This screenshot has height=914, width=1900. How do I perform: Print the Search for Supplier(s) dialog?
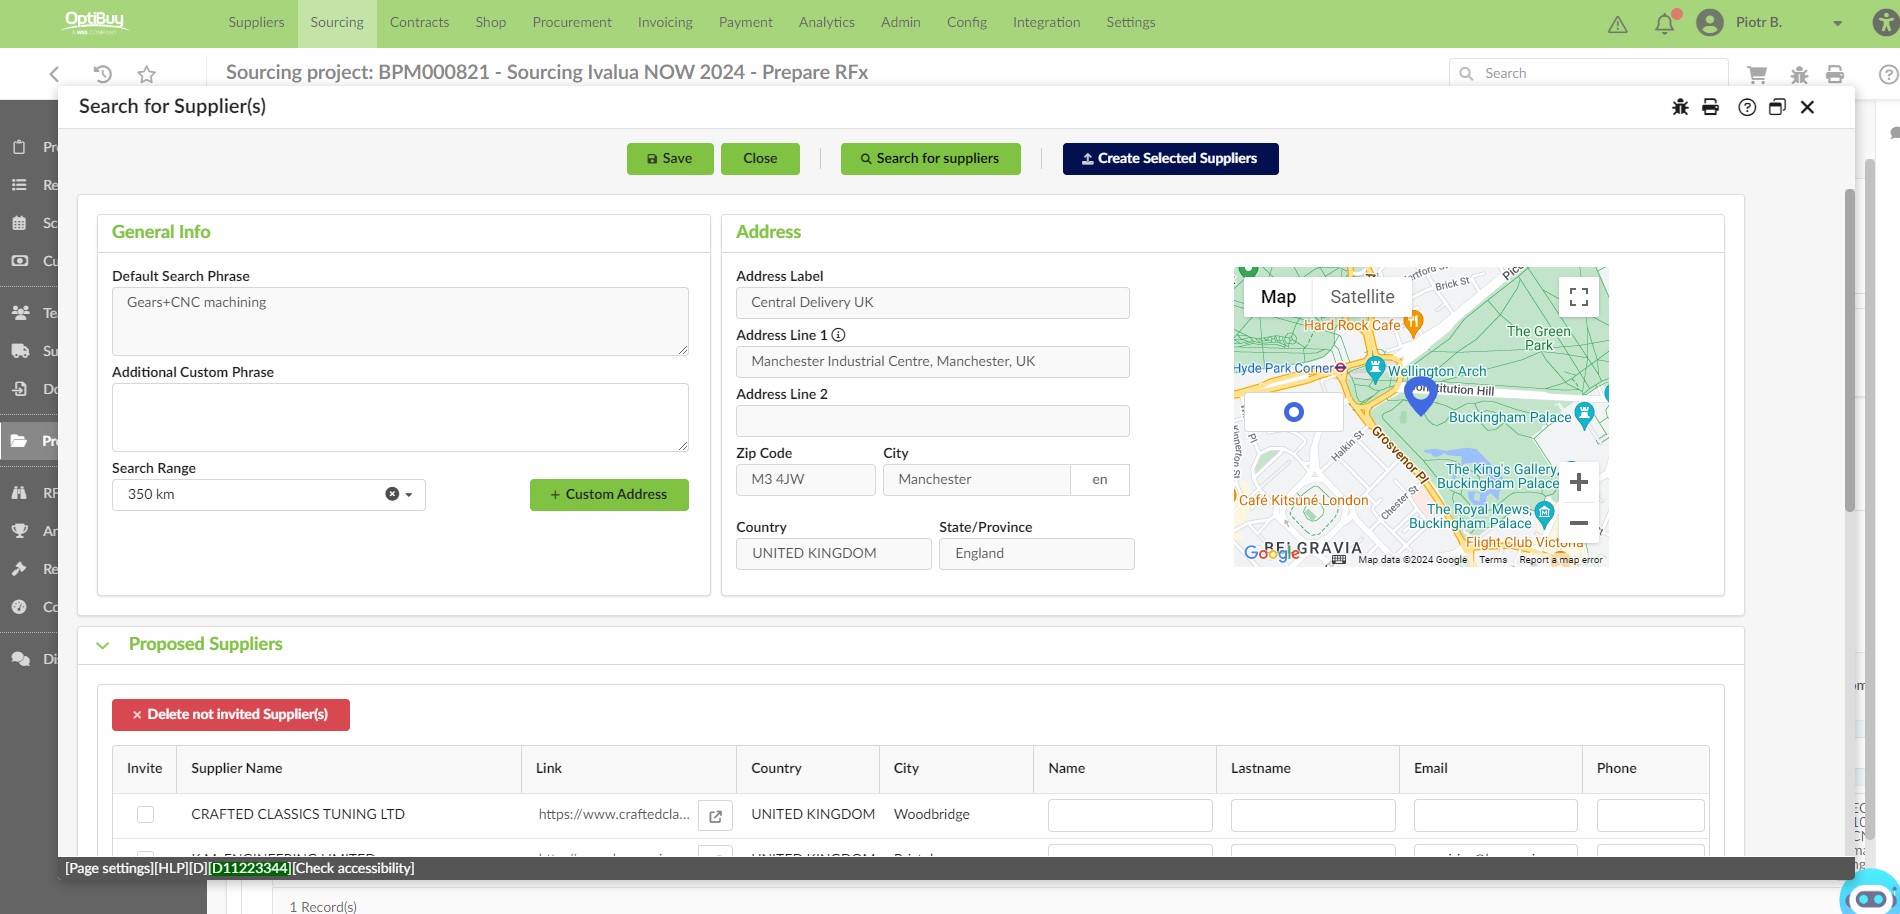[1711, 107]
